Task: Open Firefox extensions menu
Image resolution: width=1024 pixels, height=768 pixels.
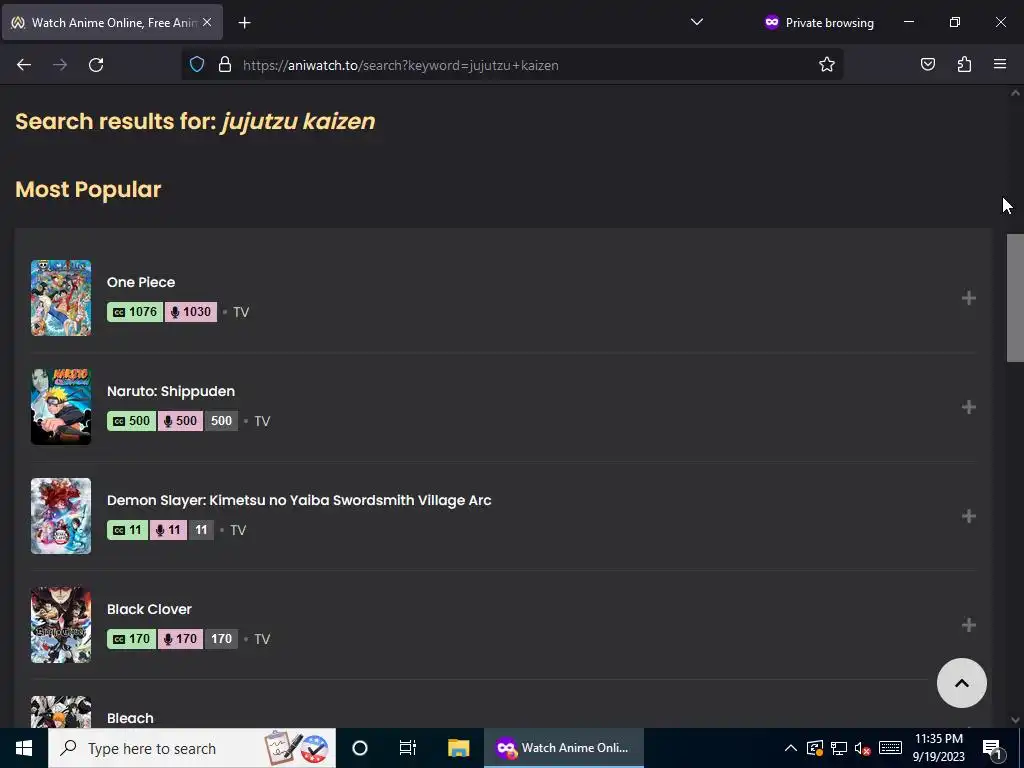Action: tap(964, 64)
